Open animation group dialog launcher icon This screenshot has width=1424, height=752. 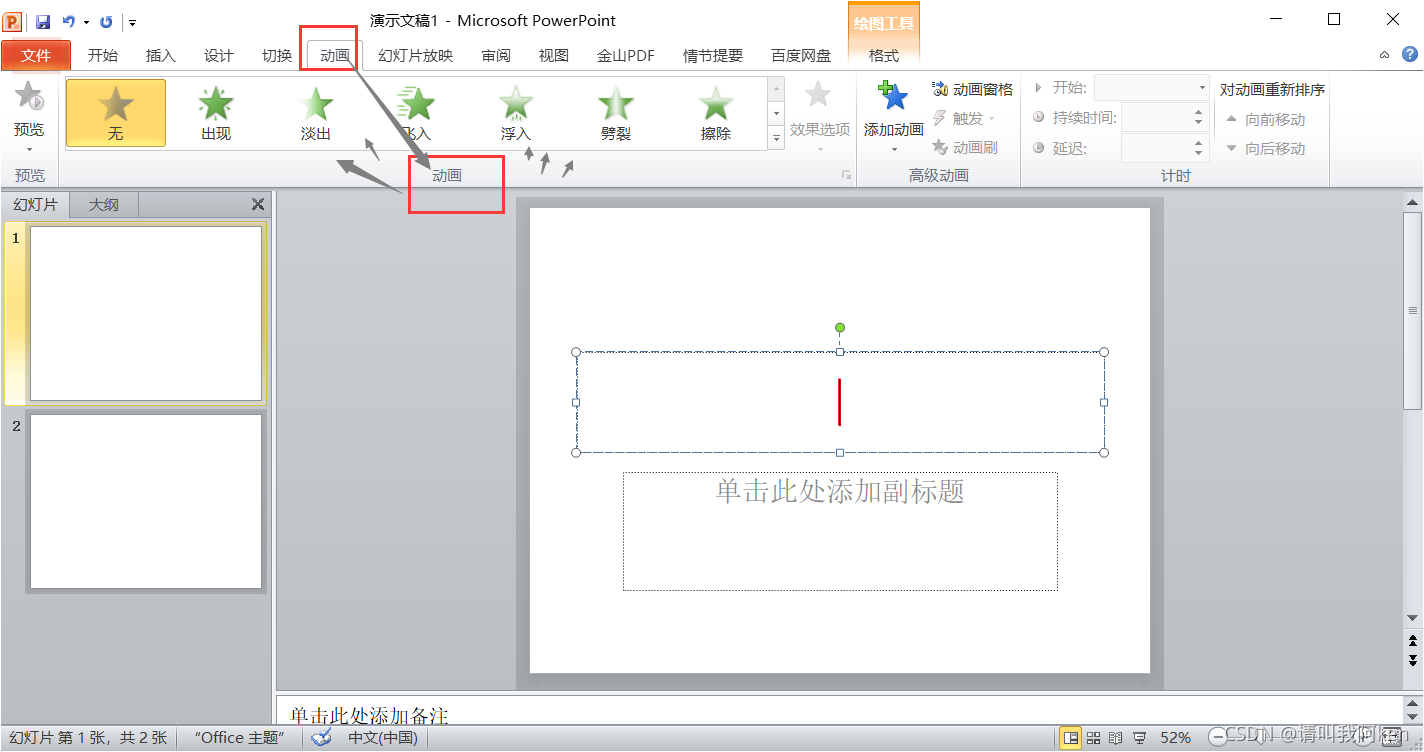tap(846, 175)
